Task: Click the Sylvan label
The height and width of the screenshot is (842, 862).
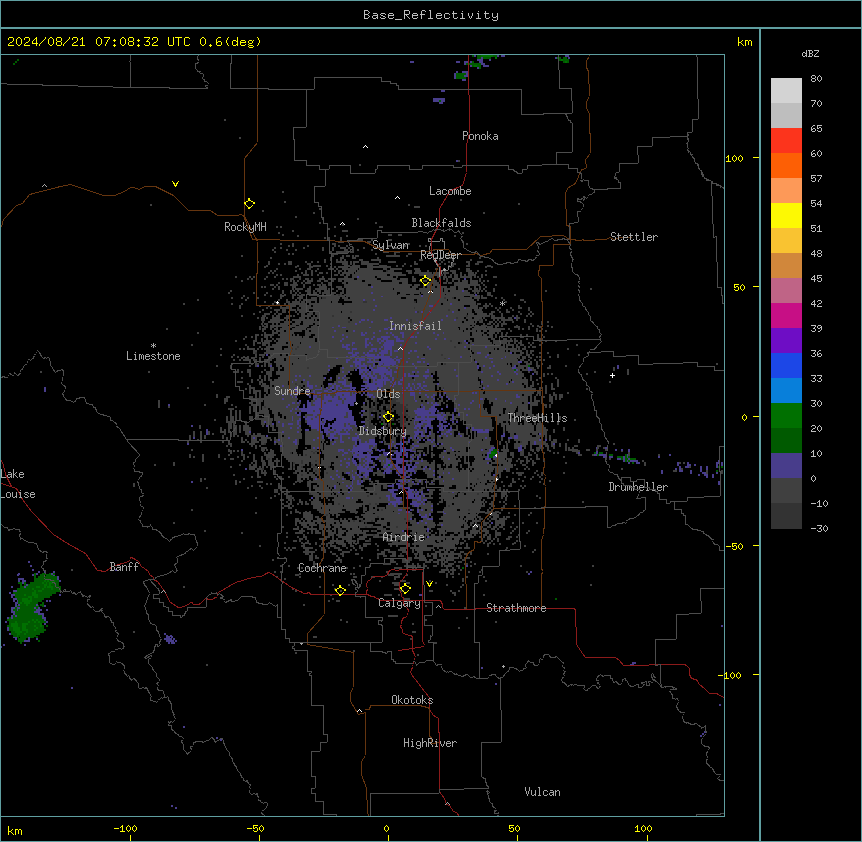Action: click(391, 245)
